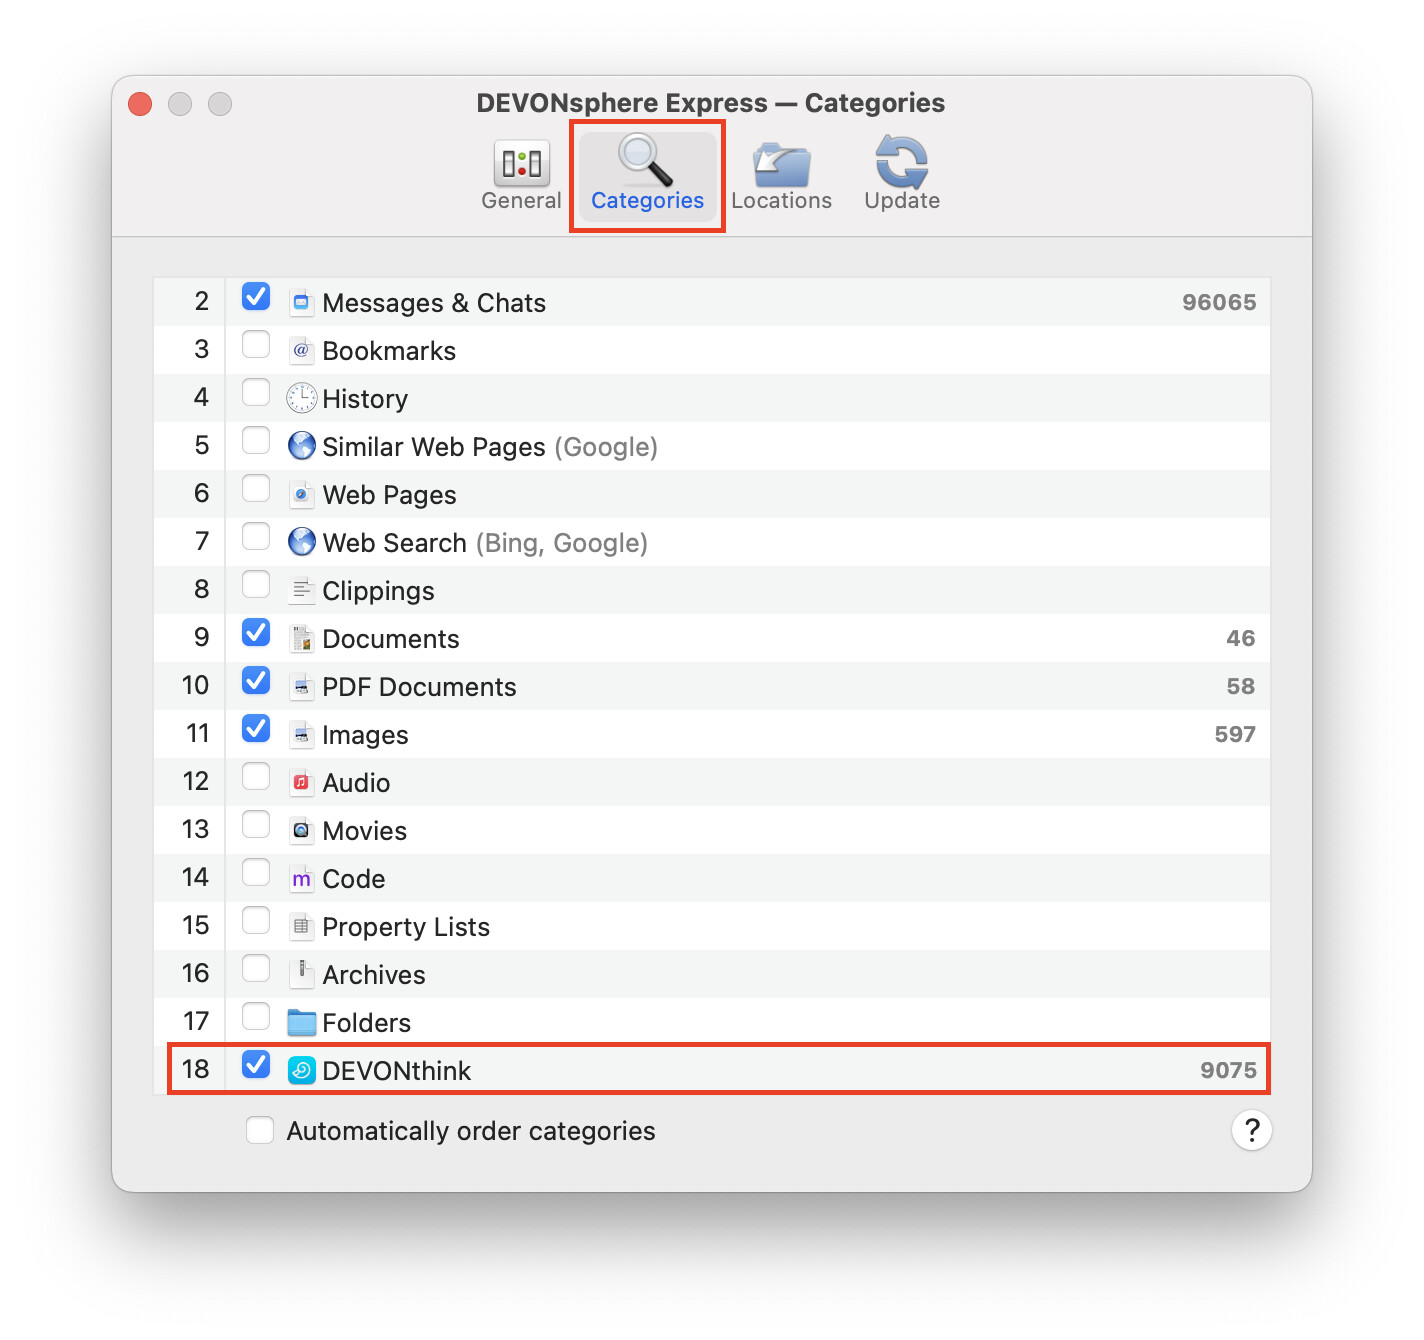The width and height of the screenshot is (1424, 1340).
Task: Click the Audio music icon
Action: [x=301, y=782]
